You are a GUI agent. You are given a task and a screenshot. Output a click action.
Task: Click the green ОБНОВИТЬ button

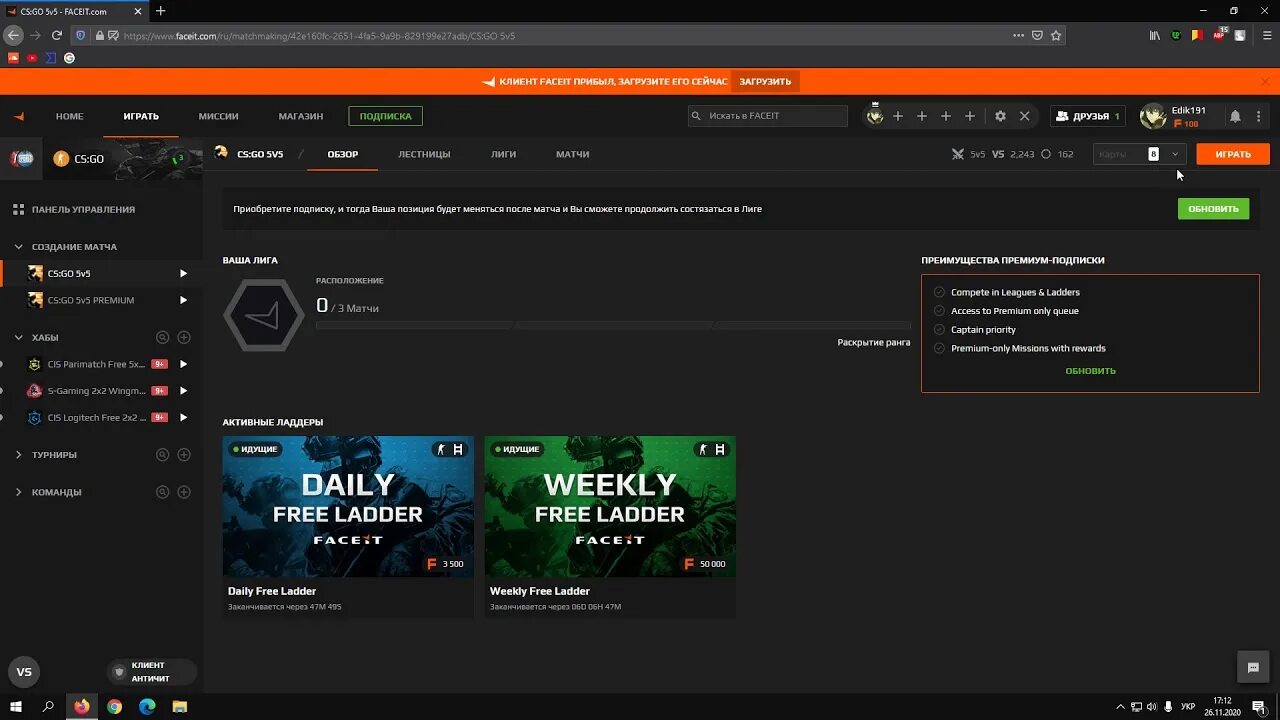coord(1213,209)
